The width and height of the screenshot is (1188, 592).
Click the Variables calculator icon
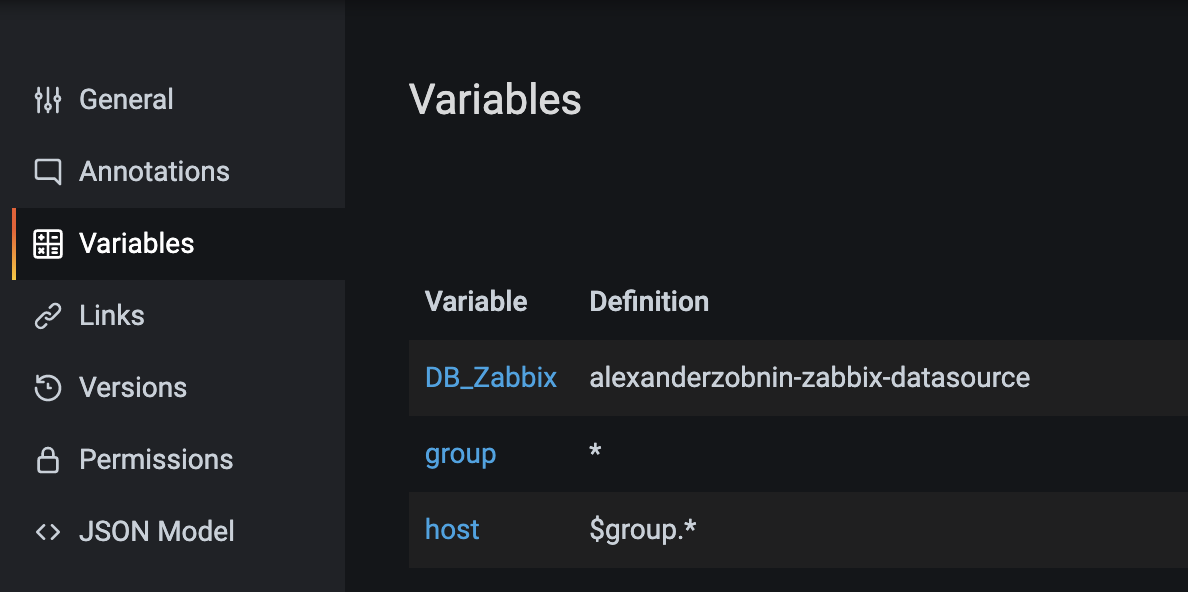(48, 244)
